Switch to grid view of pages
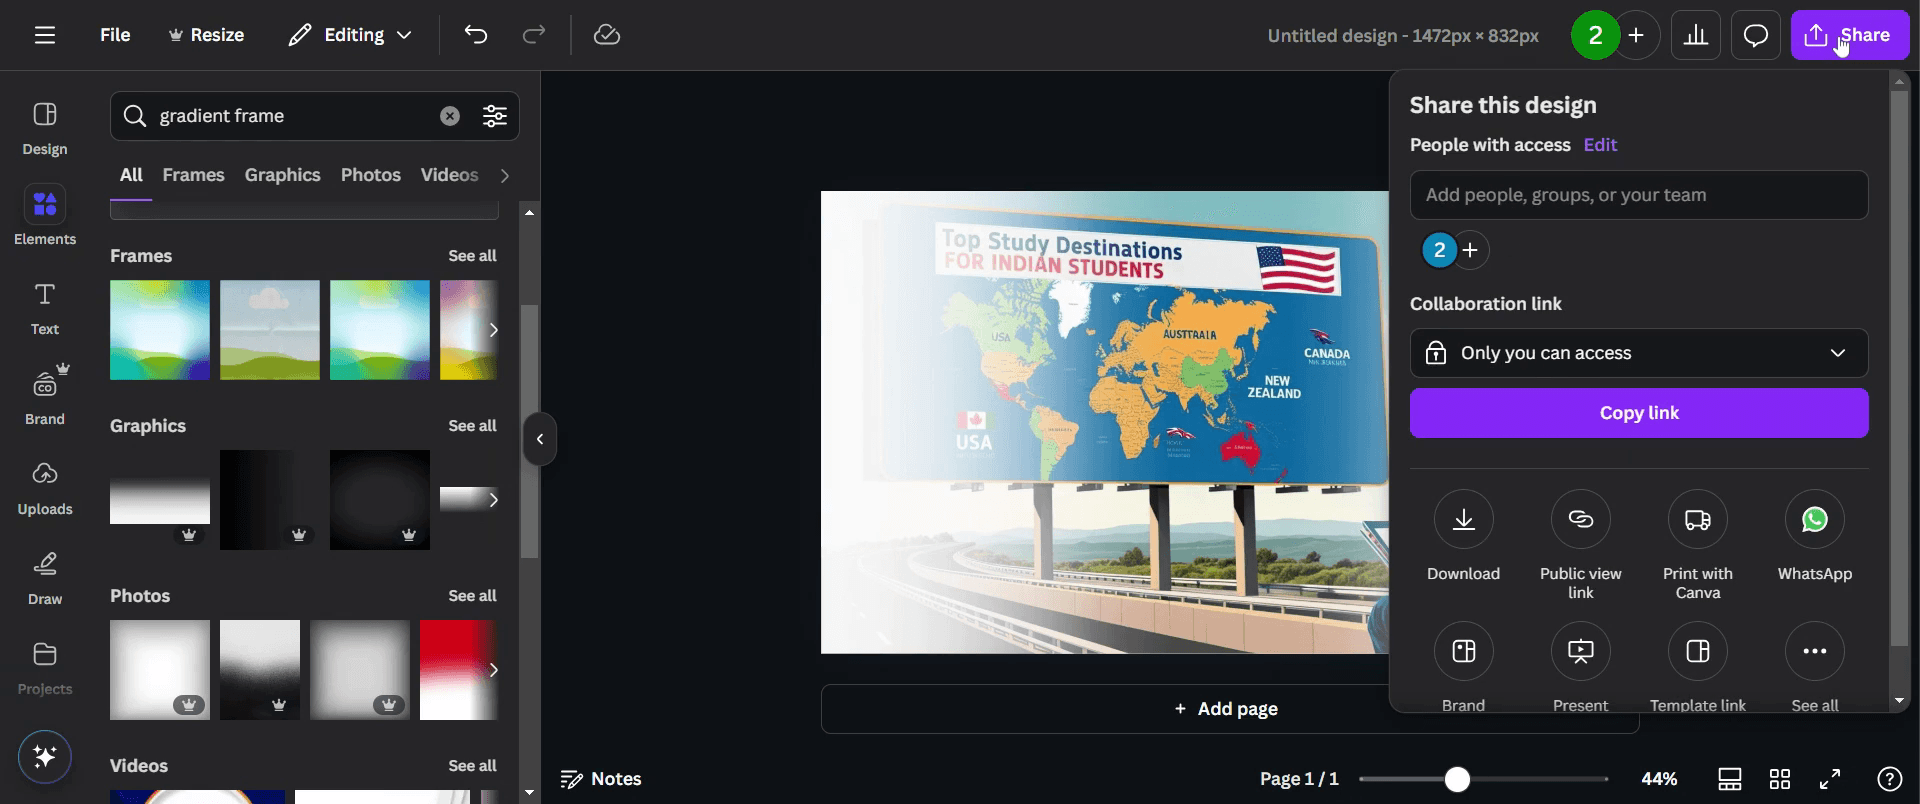 click(x=1780, y=779)
